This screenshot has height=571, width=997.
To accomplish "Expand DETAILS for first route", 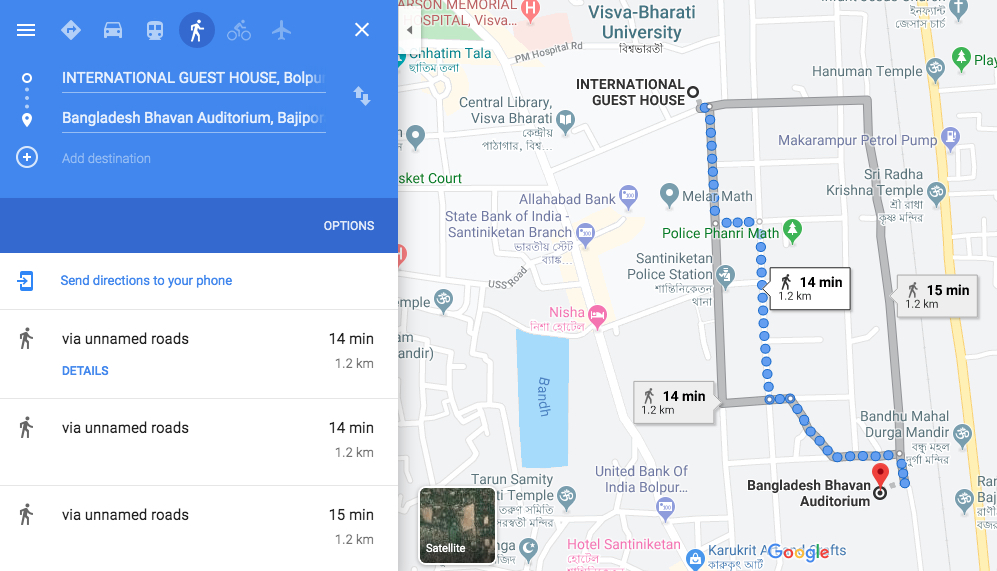I will tap(85, 371).
